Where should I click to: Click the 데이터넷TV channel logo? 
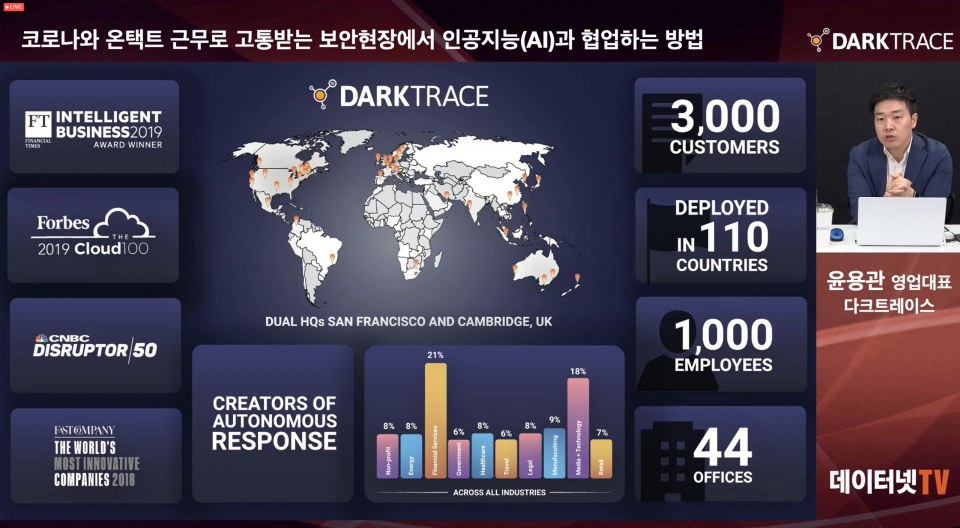pos(889,481)
